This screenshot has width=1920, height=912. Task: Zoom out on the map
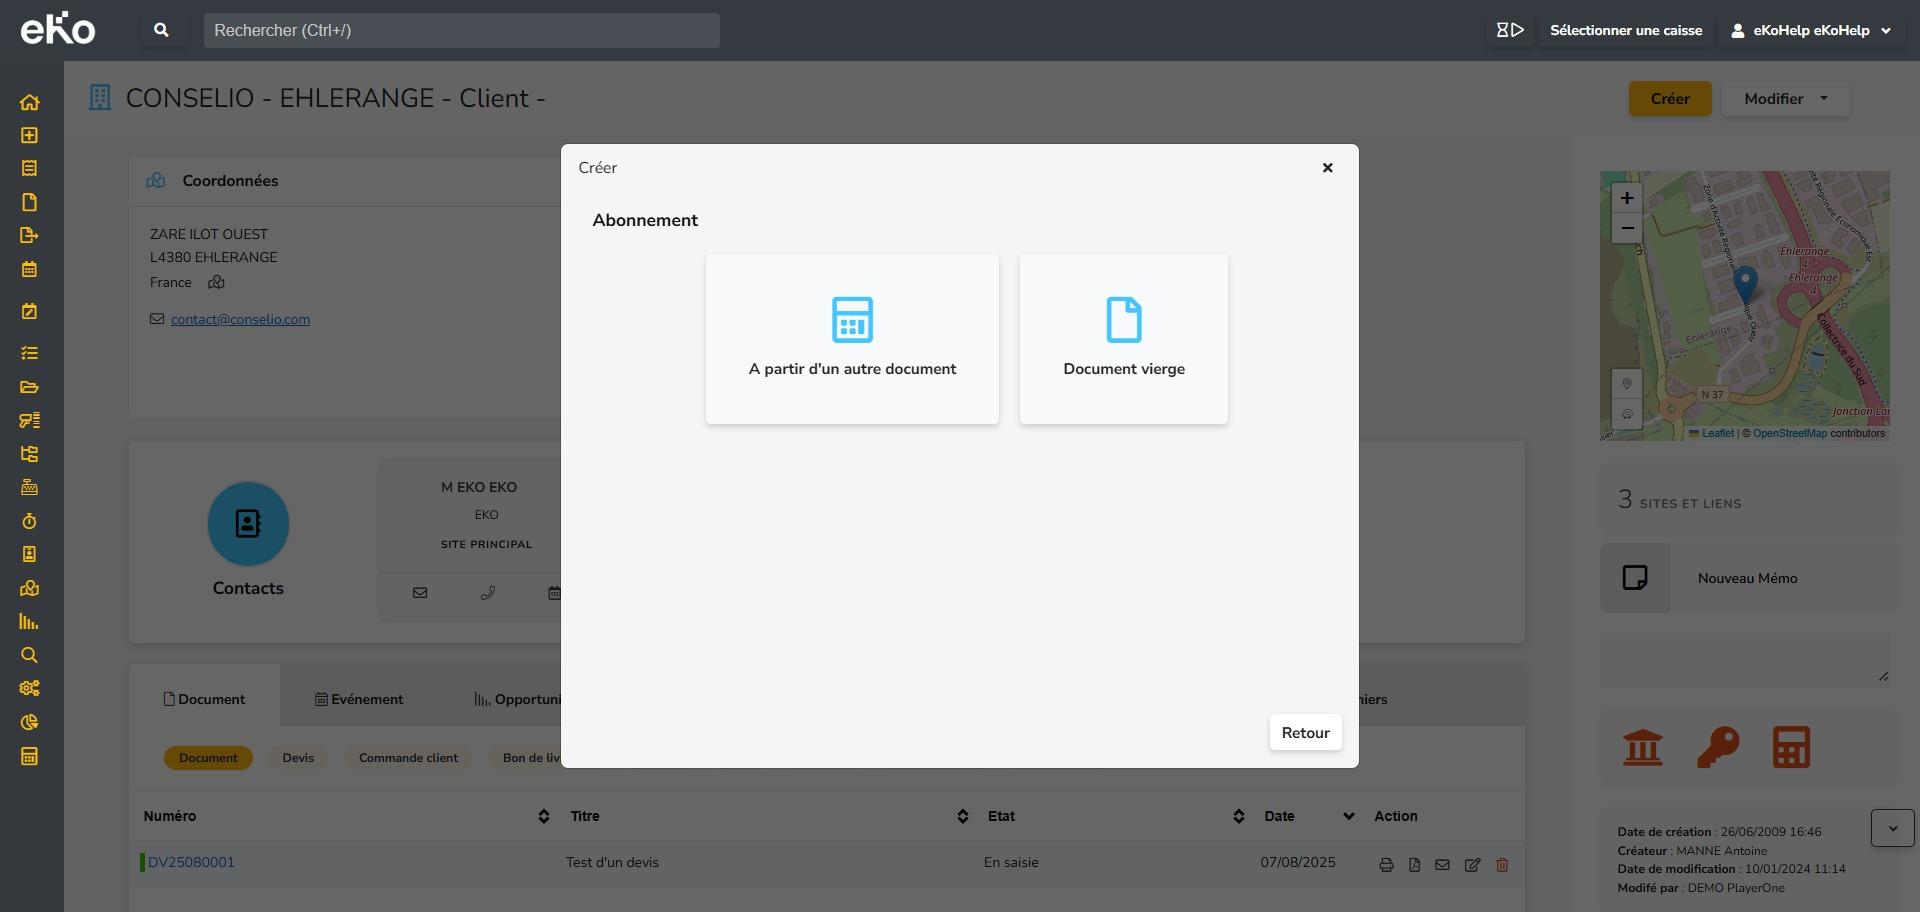1626,228
